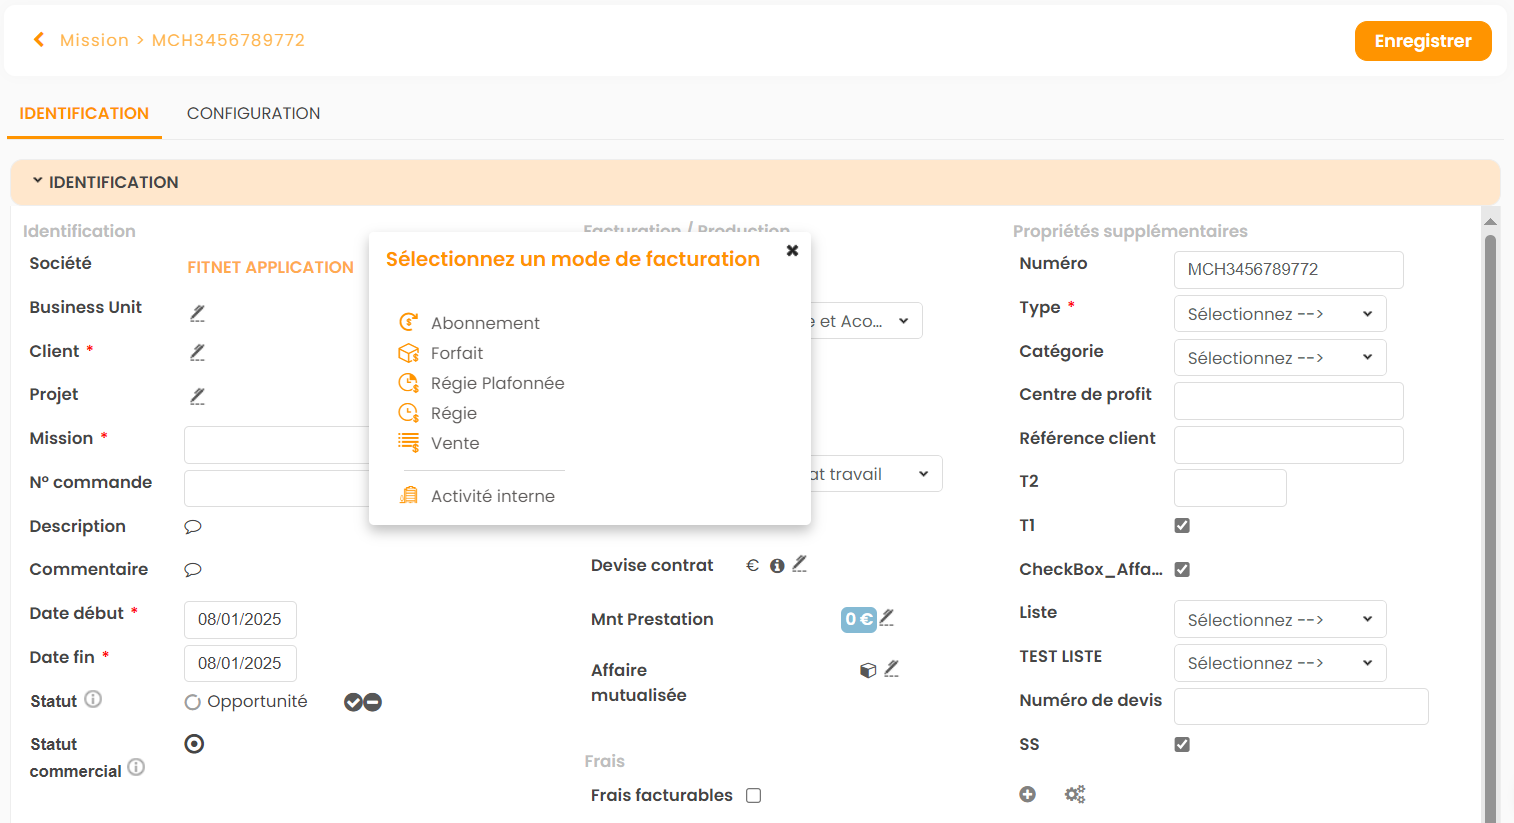Open the Commentaire comment bubble
The image size is (1514, 823).
[x=193, y=570]
